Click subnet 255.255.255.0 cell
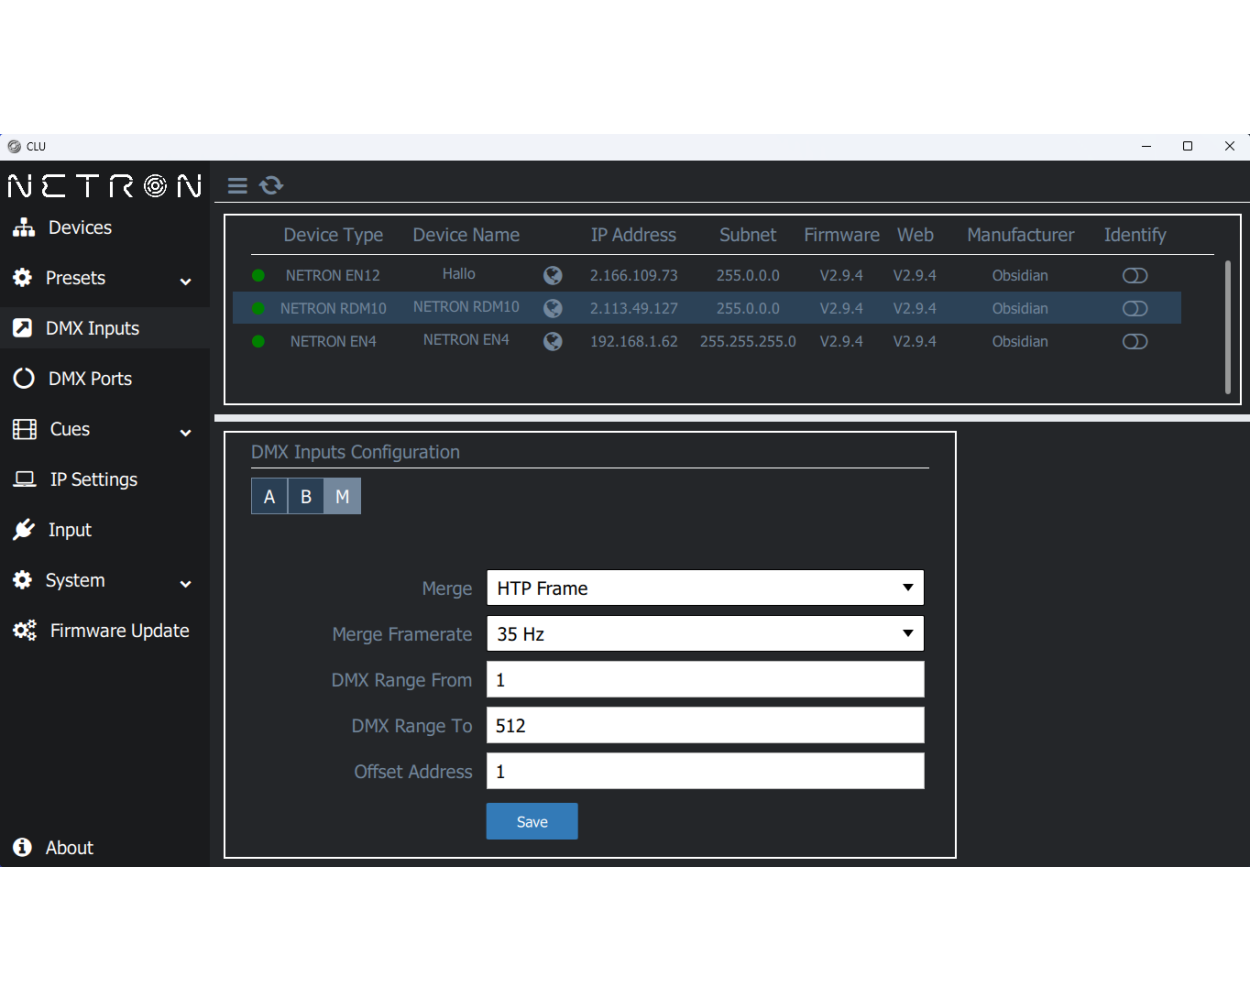The image size is (1250, 1000). coord(748,341)
